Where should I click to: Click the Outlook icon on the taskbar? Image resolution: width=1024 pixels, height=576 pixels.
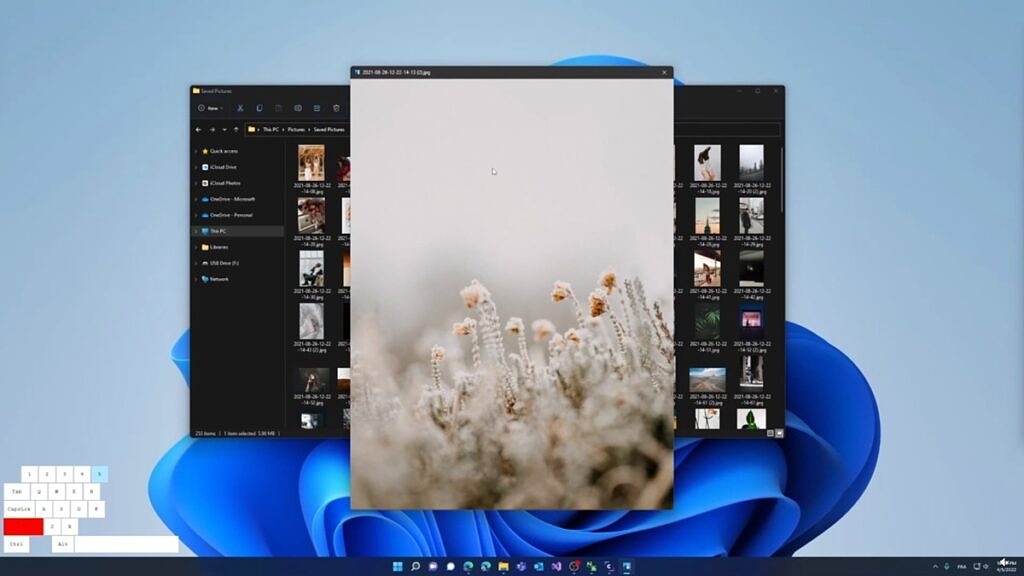point(538,565)
